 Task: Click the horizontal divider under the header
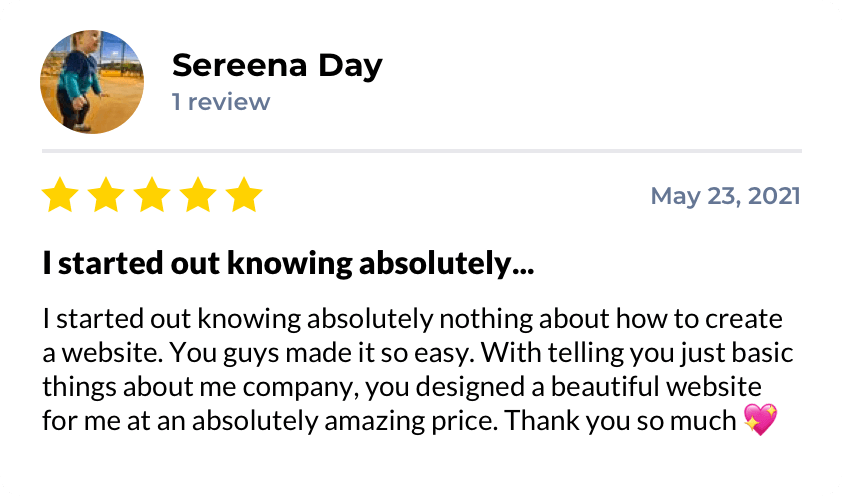[x=421, y=151]
